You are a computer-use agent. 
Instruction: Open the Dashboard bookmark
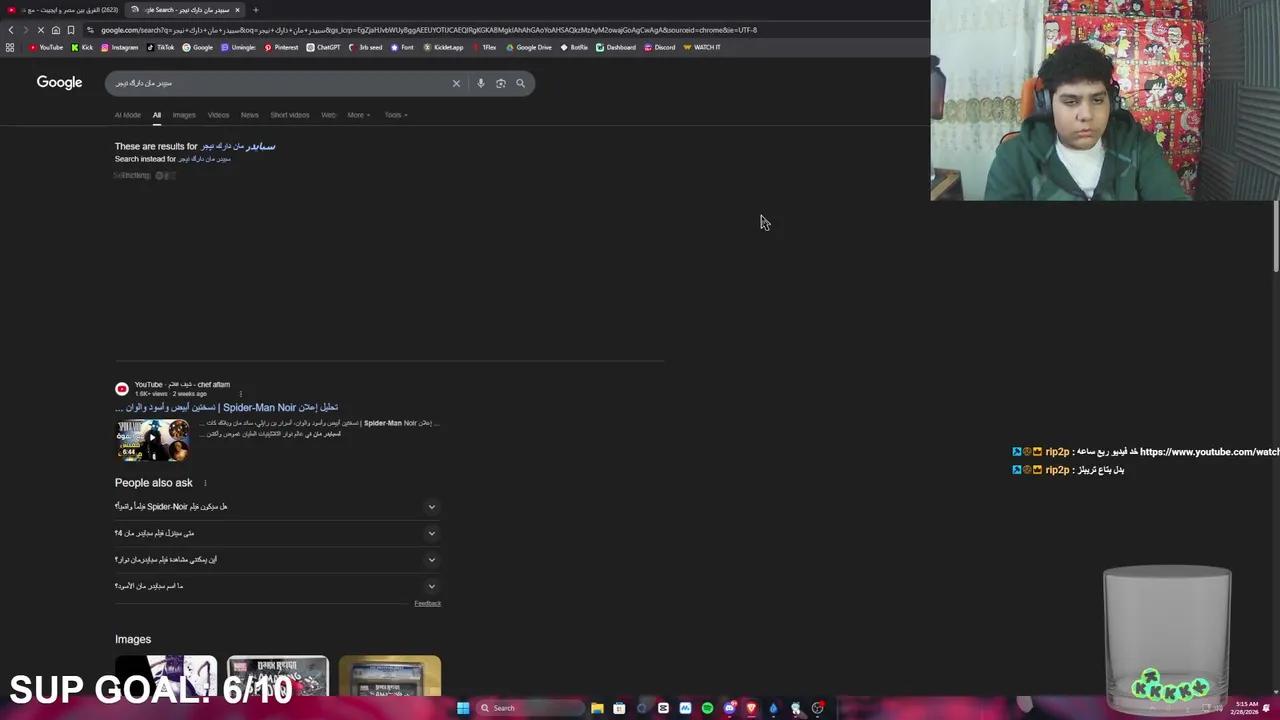(615, 47)
